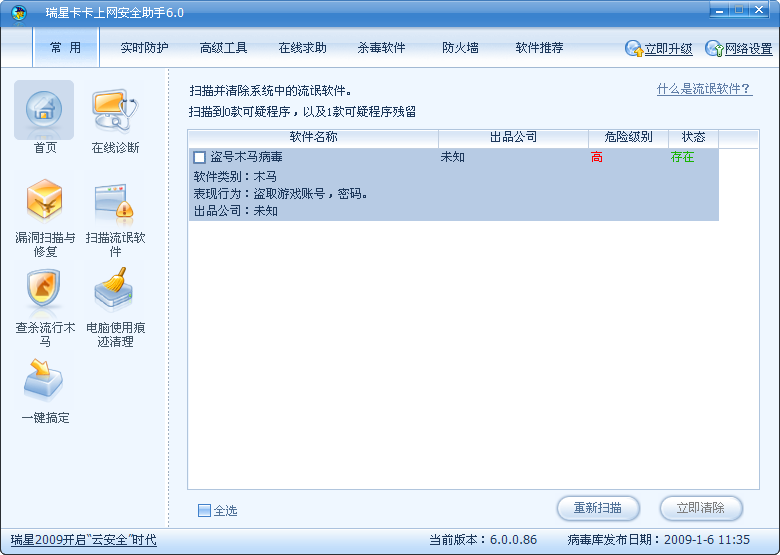Switch to the 常用 tab
This screenshot has height=555, width=780.
[x=66, y=47]
